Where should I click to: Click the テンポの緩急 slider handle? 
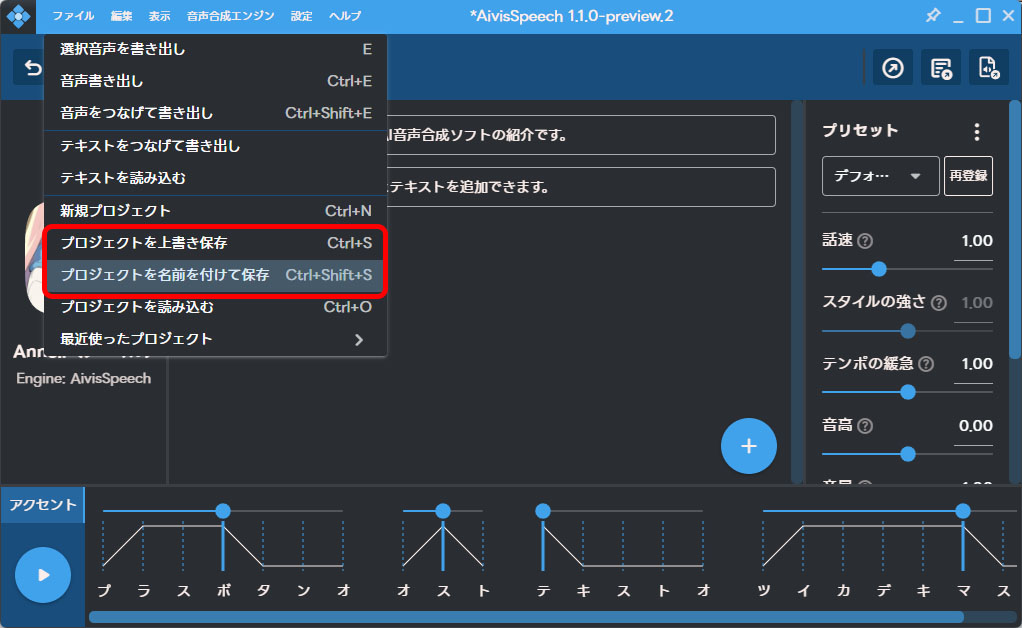pyautogui.click(x=907, y=392)
